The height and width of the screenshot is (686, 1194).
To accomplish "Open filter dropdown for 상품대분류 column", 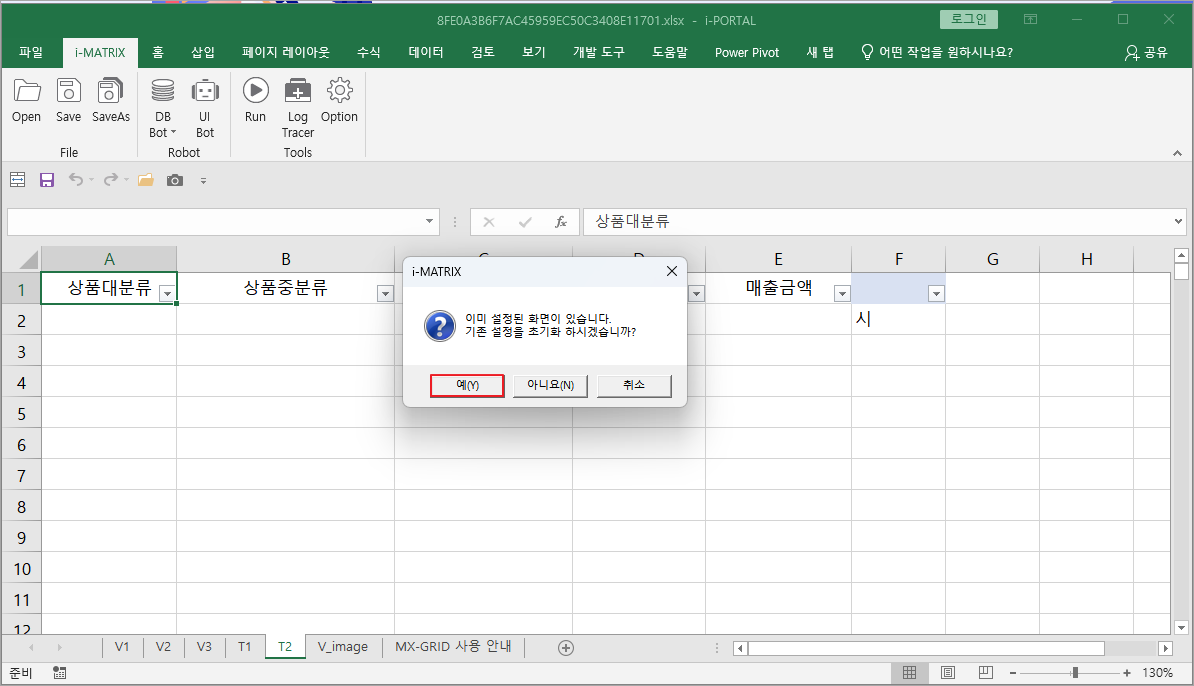I will [167, 293].
